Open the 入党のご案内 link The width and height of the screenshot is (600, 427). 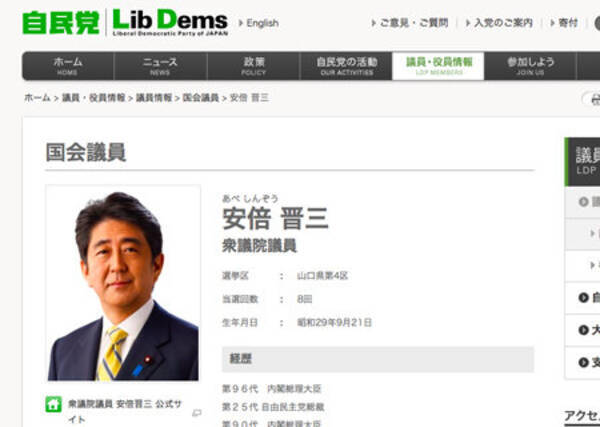click(503, 23)
